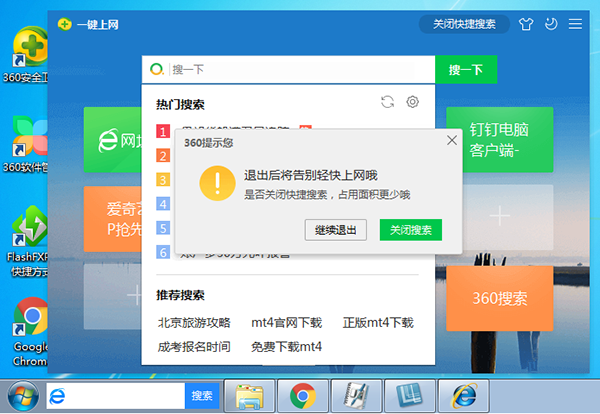The height and width of the screenshot is (414, 600).
Task: Open File Explorer from taskbar
Action: [x=249, y=396]
